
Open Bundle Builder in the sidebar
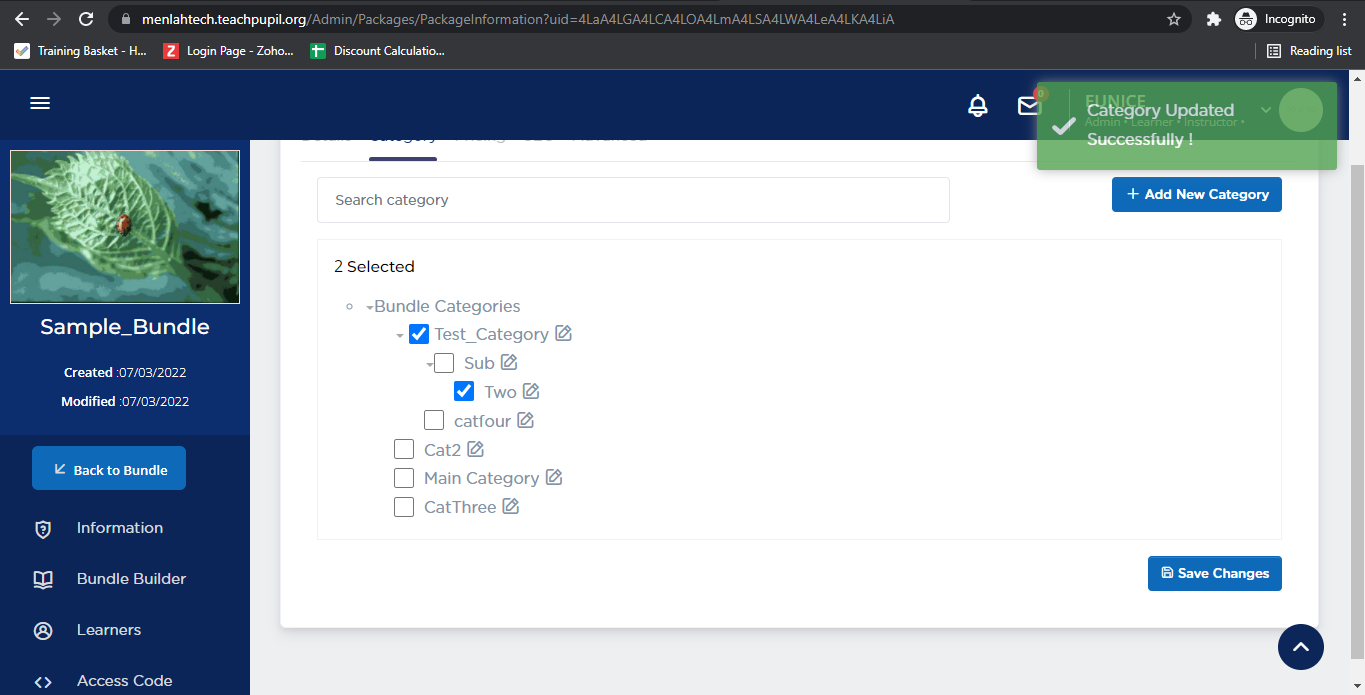[x=131, y=579]
